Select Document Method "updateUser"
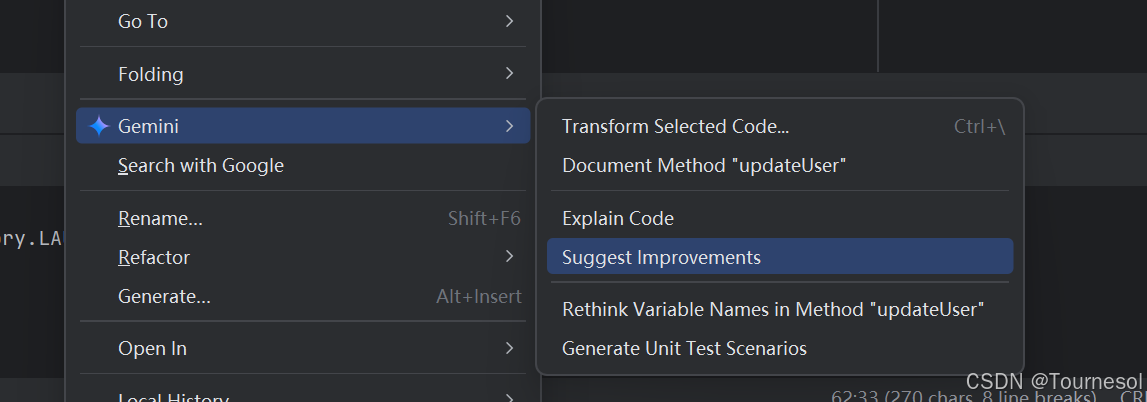This screenshot has height=402, width=1147. (704, 165)
